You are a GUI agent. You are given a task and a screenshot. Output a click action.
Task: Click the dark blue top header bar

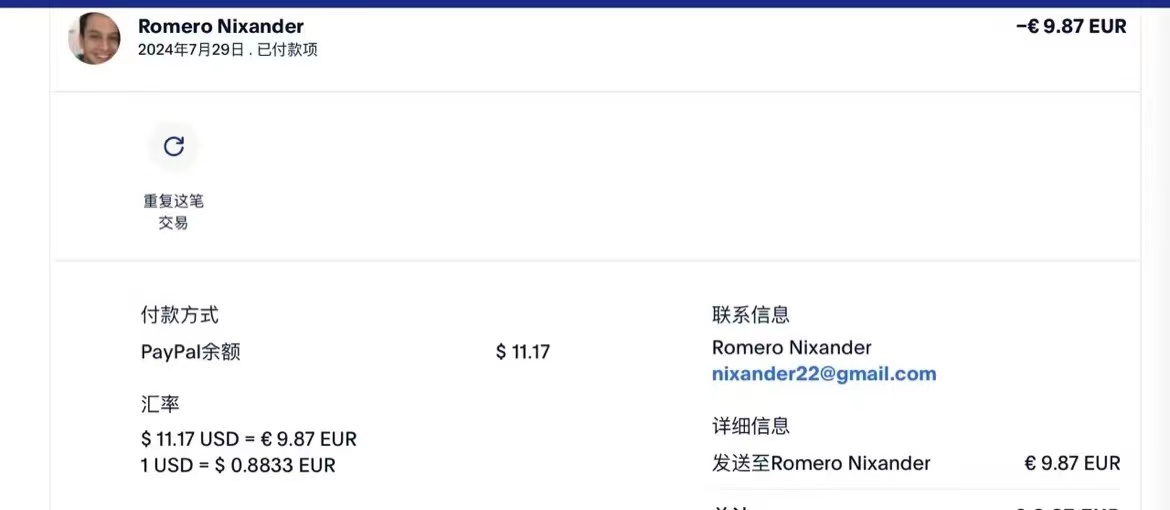pos(585,4)
